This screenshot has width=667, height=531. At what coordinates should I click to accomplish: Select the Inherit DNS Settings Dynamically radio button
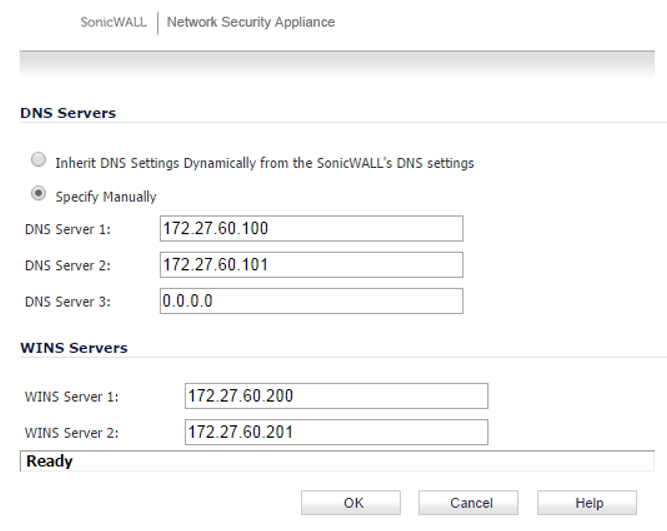point(39,160)
